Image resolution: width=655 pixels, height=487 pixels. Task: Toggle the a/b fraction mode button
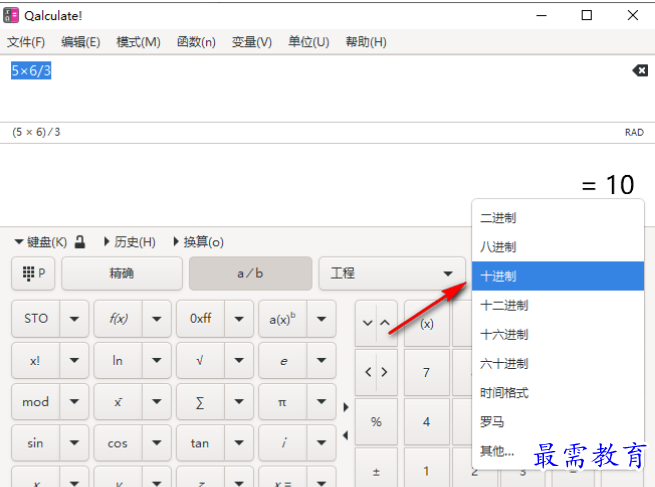coord(250,274)
